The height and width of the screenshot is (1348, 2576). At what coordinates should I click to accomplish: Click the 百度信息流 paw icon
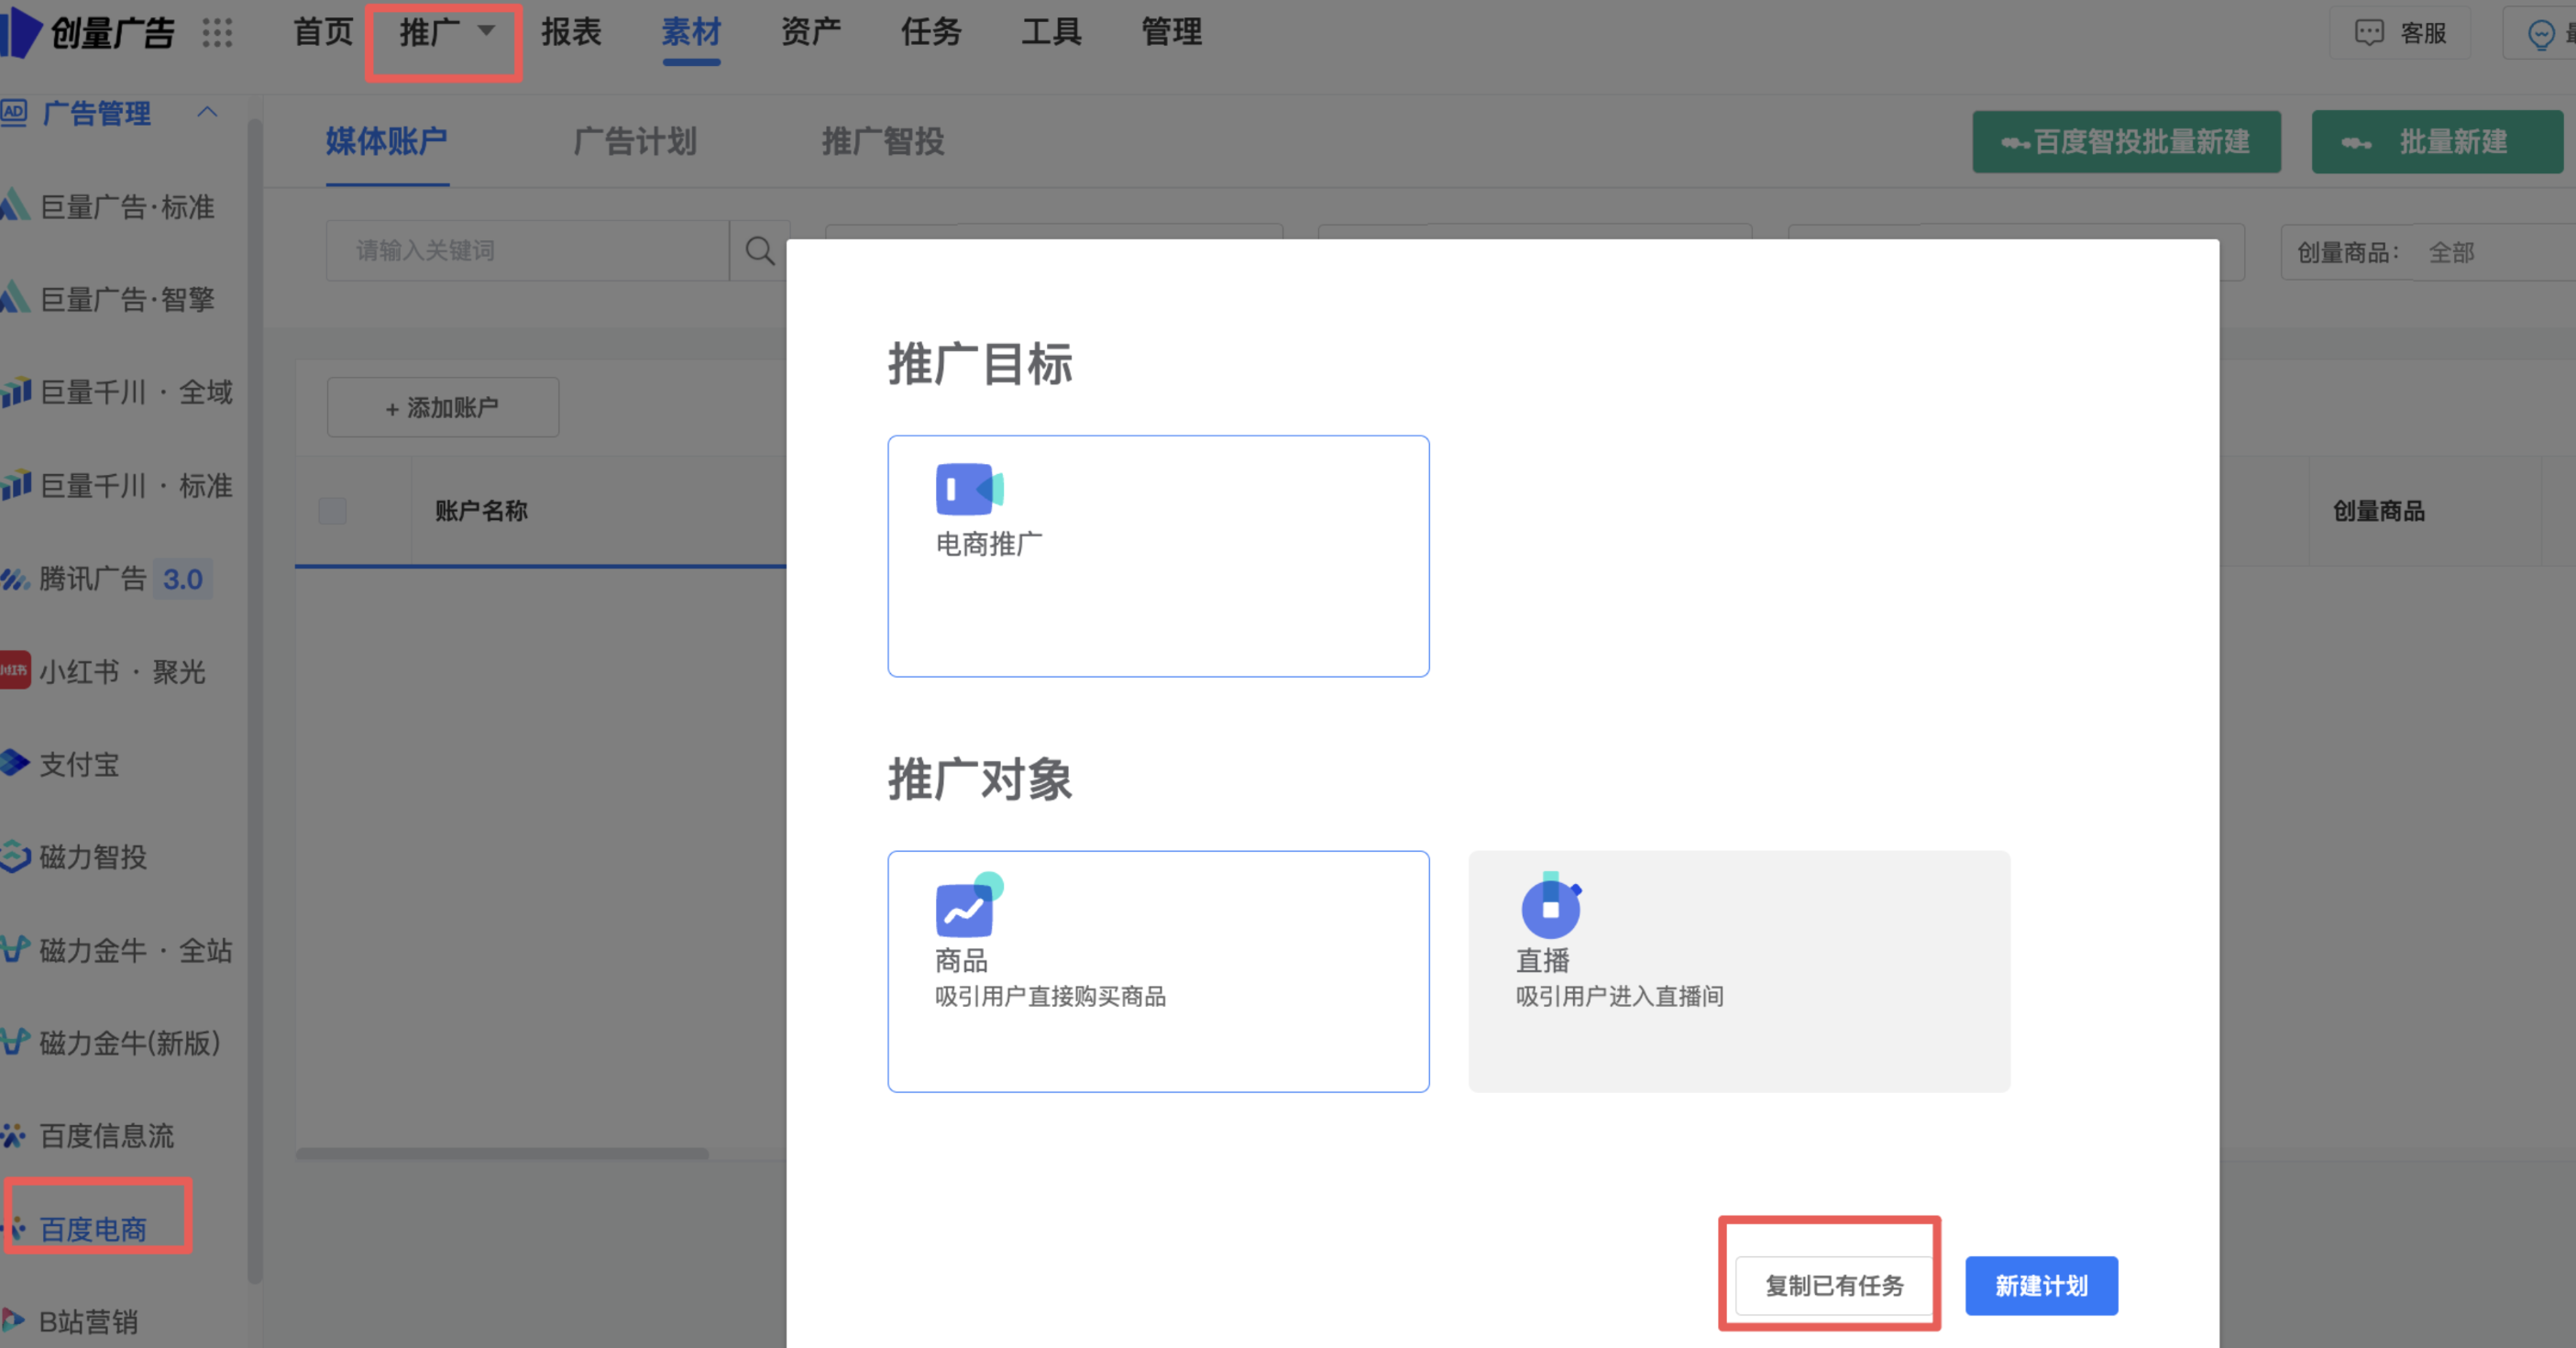click(12, 1135)
